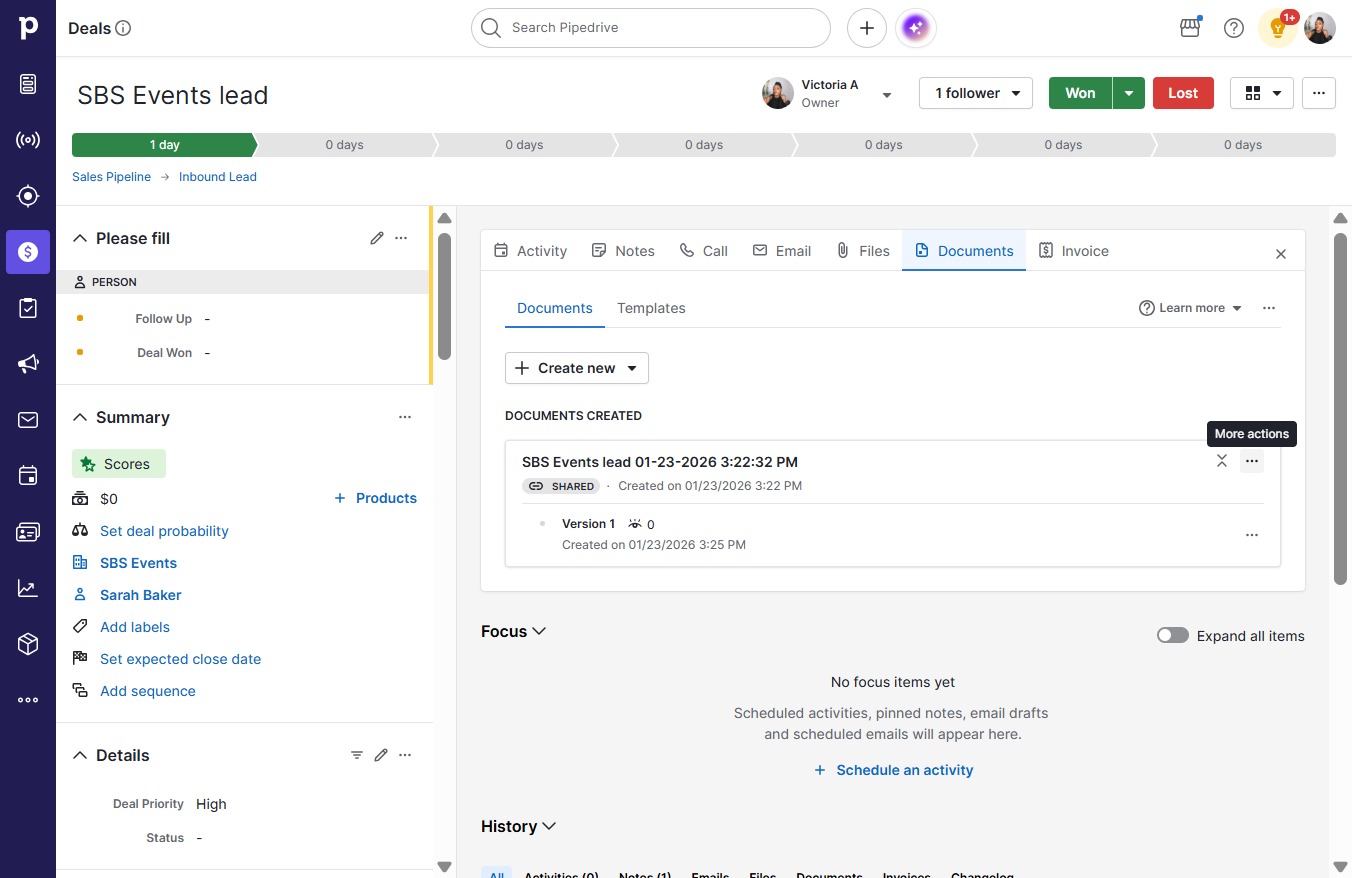Image resolution: width=1352 pixels, height=878 pixels.
Task: Select the first pipeline stage showing 1 day
Action: [x=164, y=145]
